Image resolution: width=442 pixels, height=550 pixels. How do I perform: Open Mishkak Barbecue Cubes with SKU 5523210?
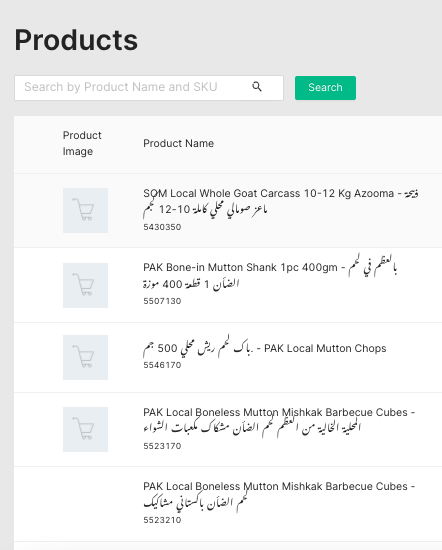coord(279,495)
